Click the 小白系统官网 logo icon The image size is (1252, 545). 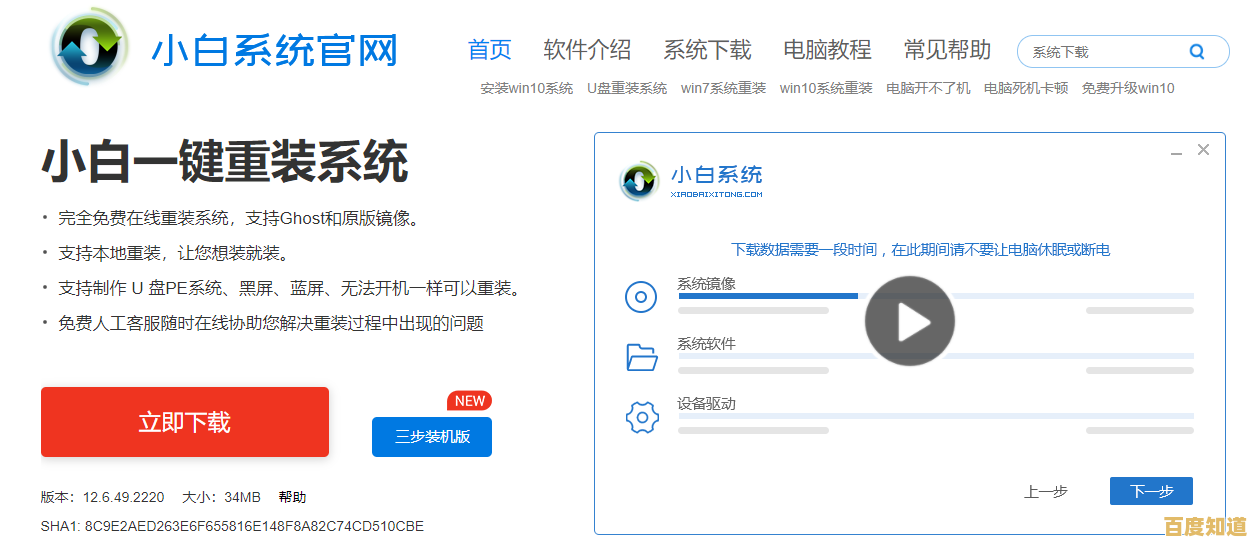[90, 49]
